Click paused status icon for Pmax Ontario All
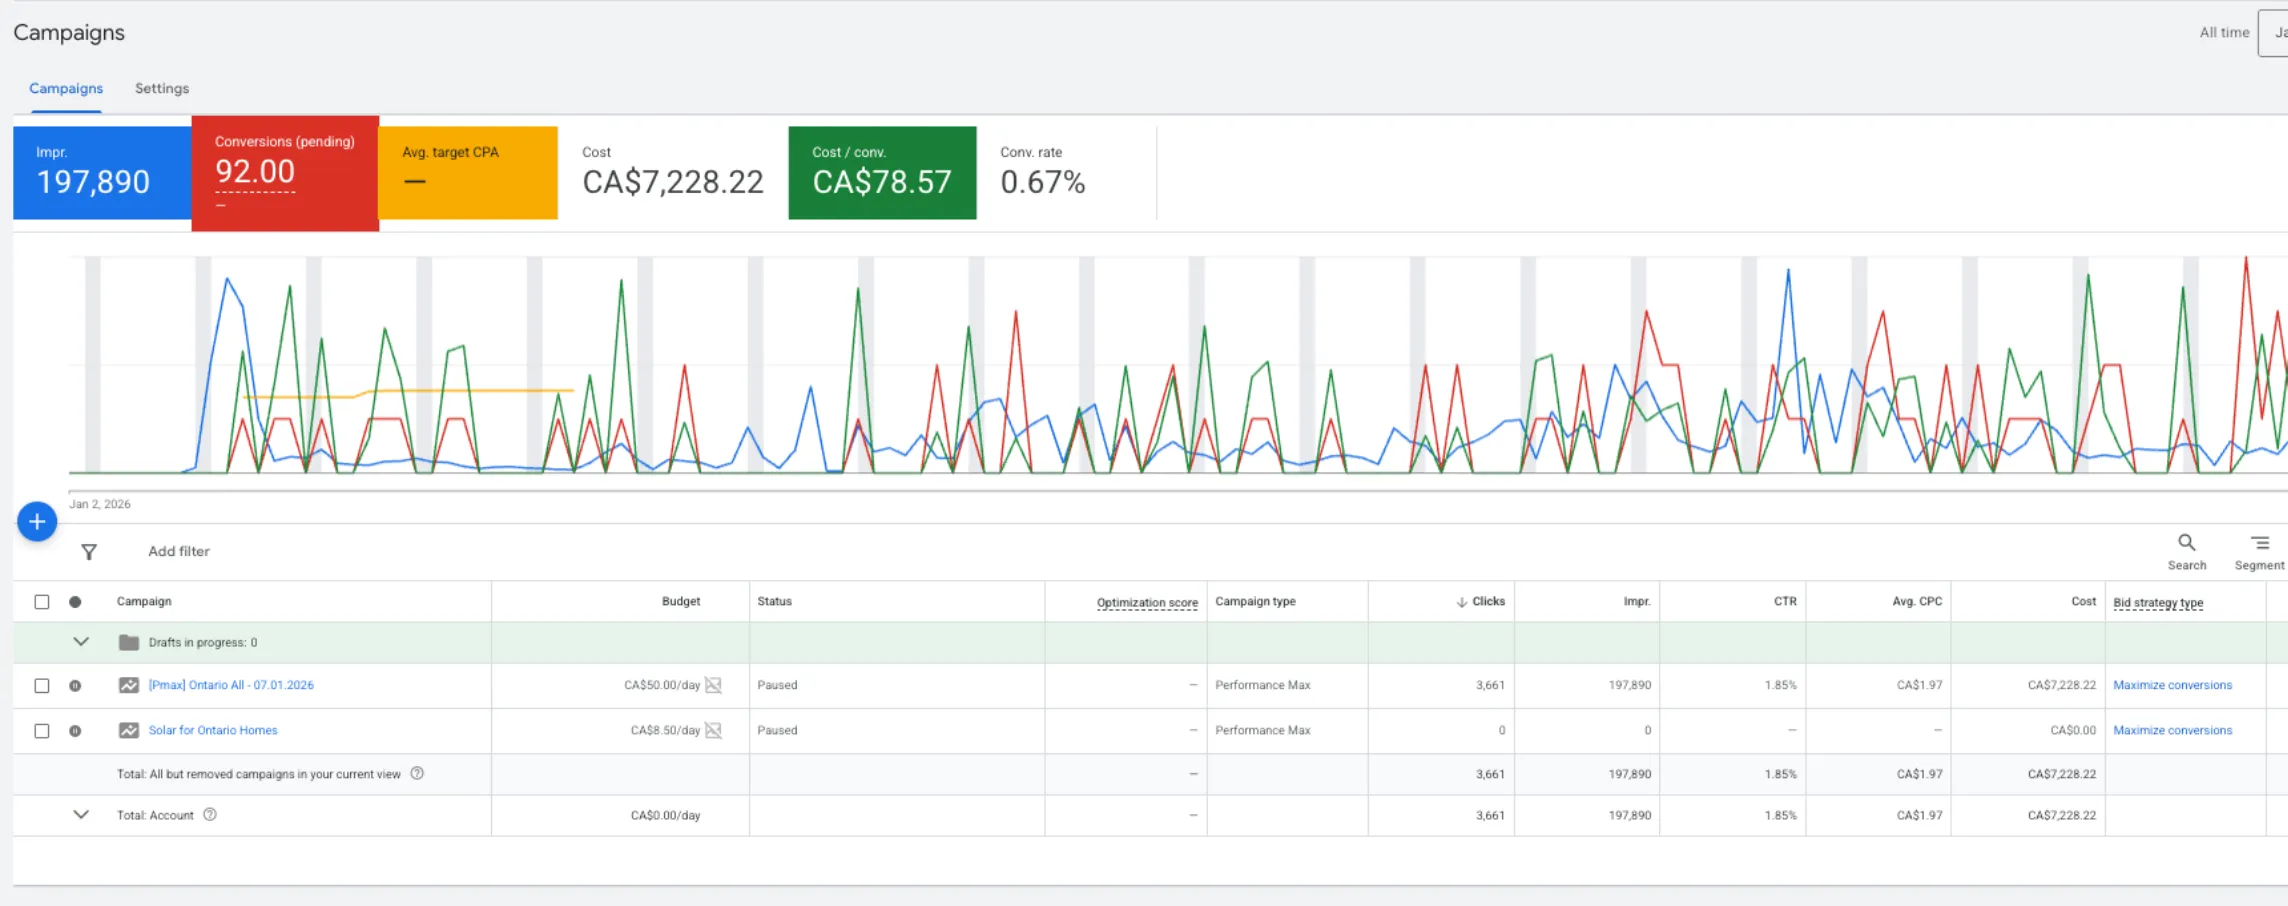Image resolution: width=2288 pixels, height=906 pixels. coord(75,686)
